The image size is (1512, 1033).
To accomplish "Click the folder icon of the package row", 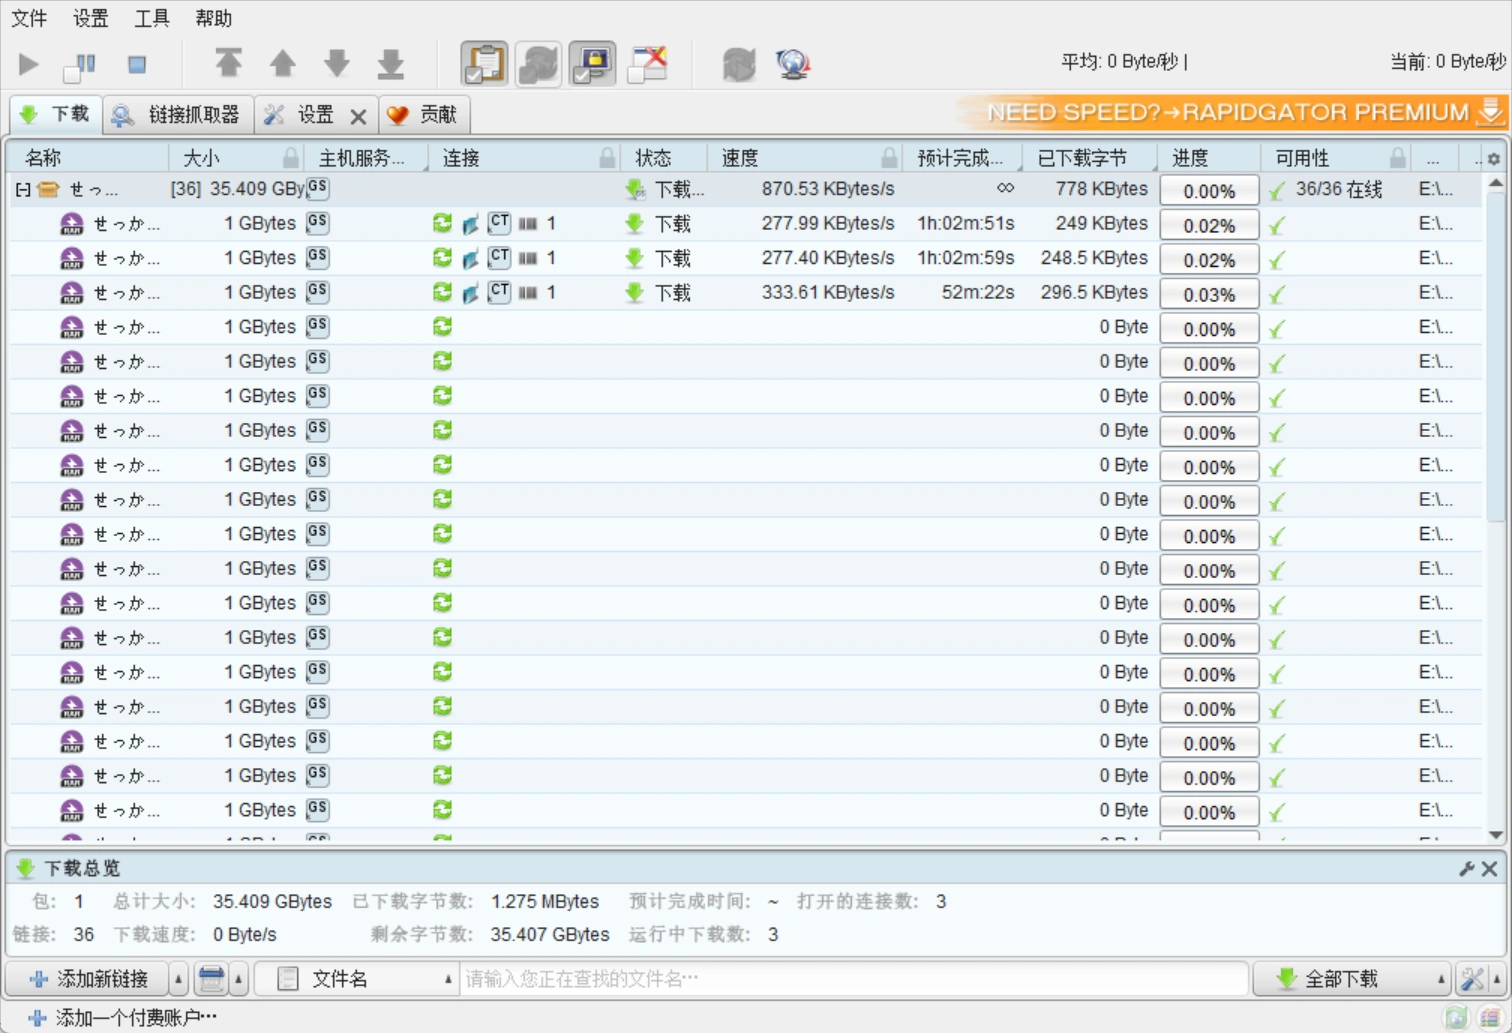I will coord(48,189).
